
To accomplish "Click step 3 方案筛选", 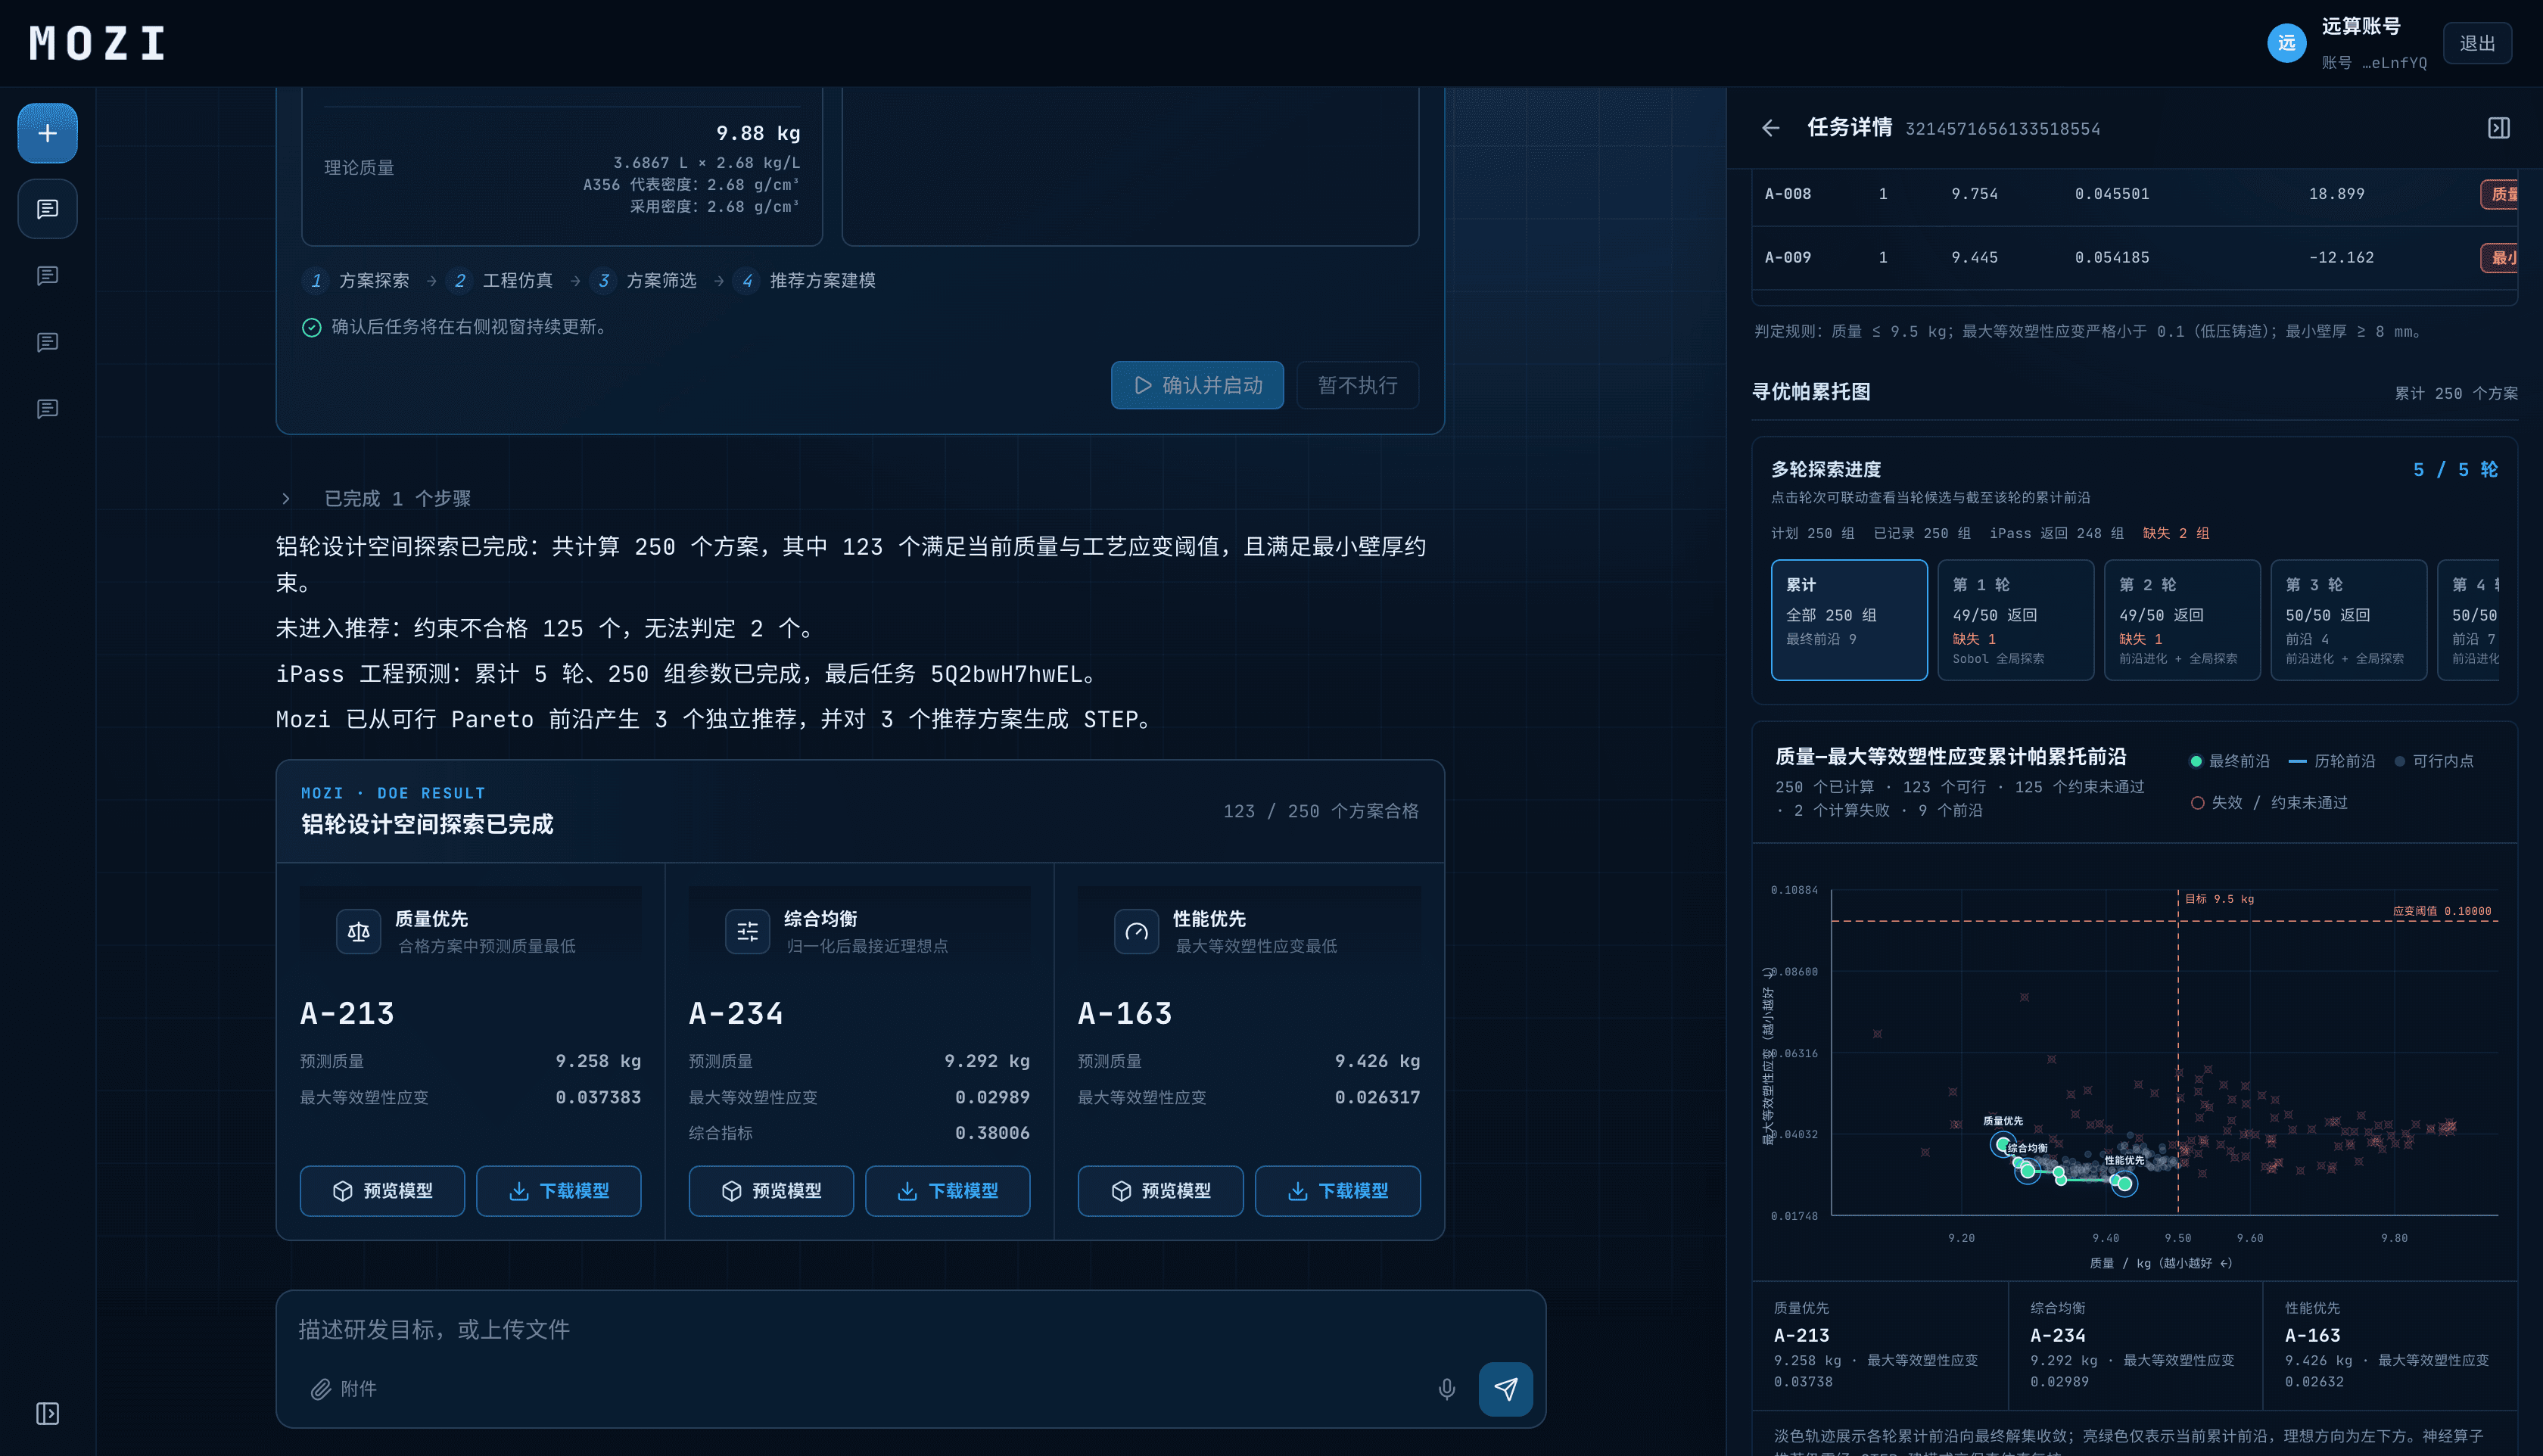I will [x=644, y=280].
